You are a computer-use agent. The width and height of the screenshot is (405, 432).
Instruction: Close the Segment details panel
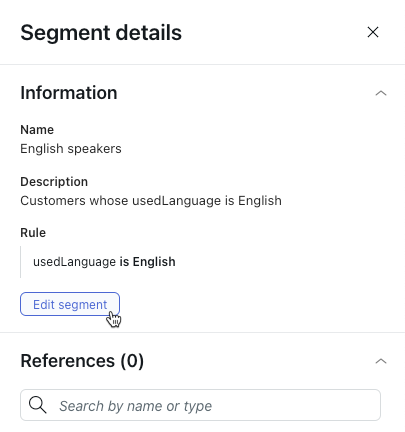click(x=373, y=32)
